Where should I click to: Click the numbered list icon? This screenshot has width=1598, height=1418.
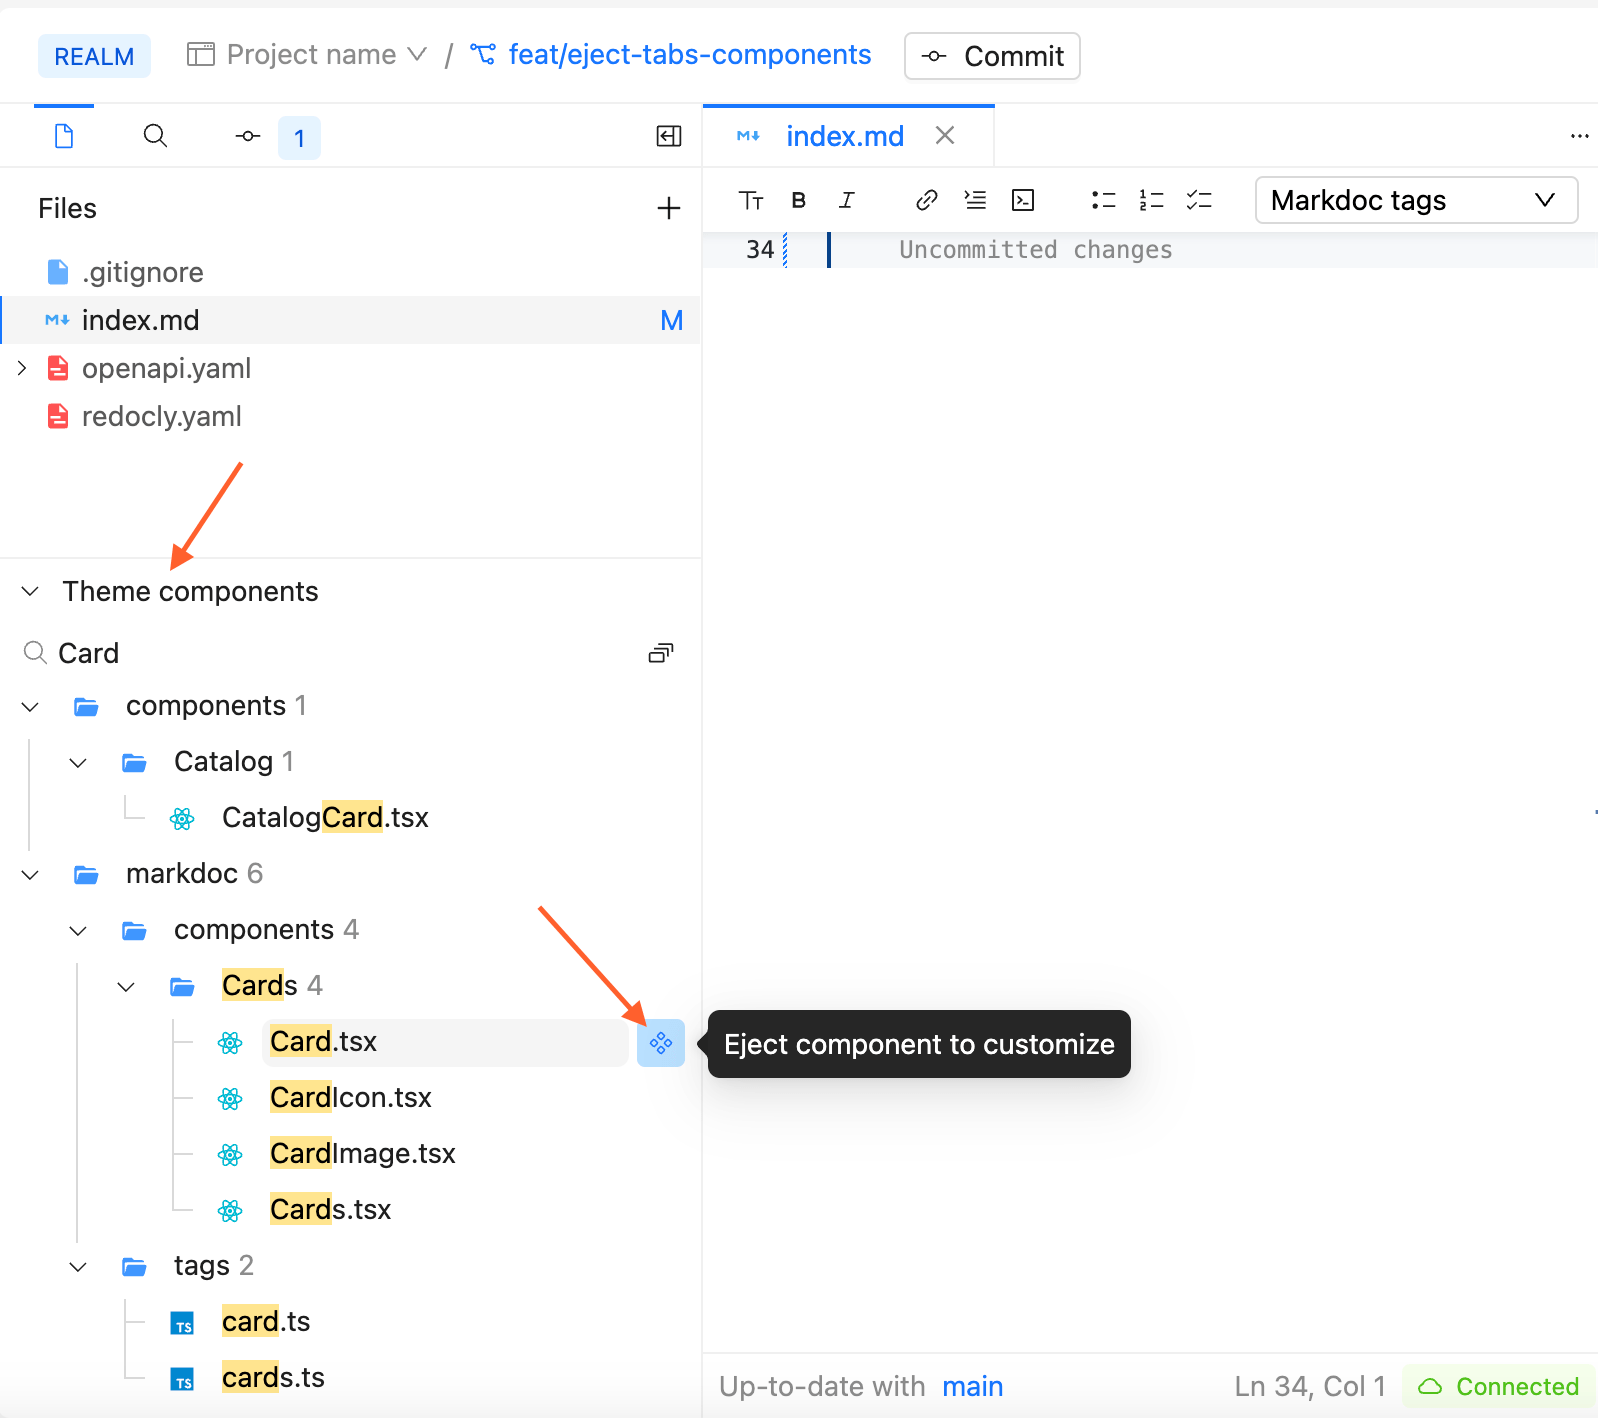pos(1151,200)
